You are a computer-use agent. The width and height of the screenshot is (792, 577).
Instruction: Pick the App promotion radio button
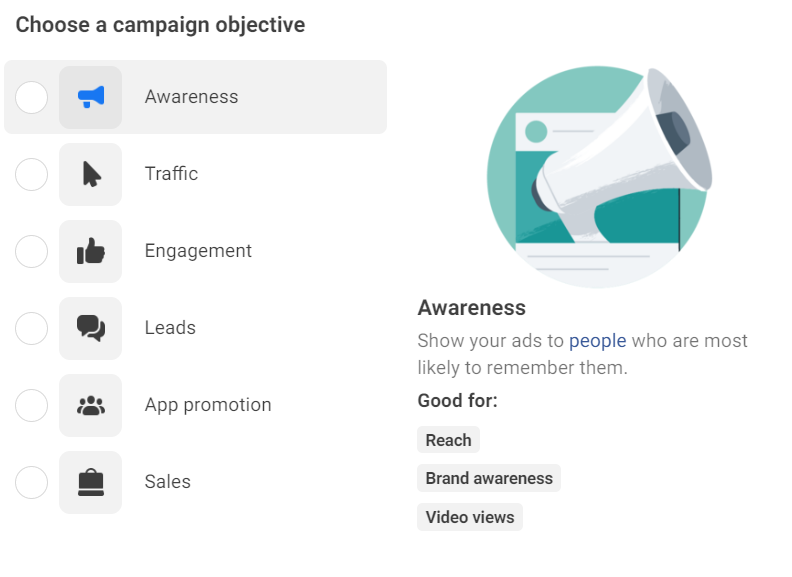pyautogui.click(x=31, y=405)
